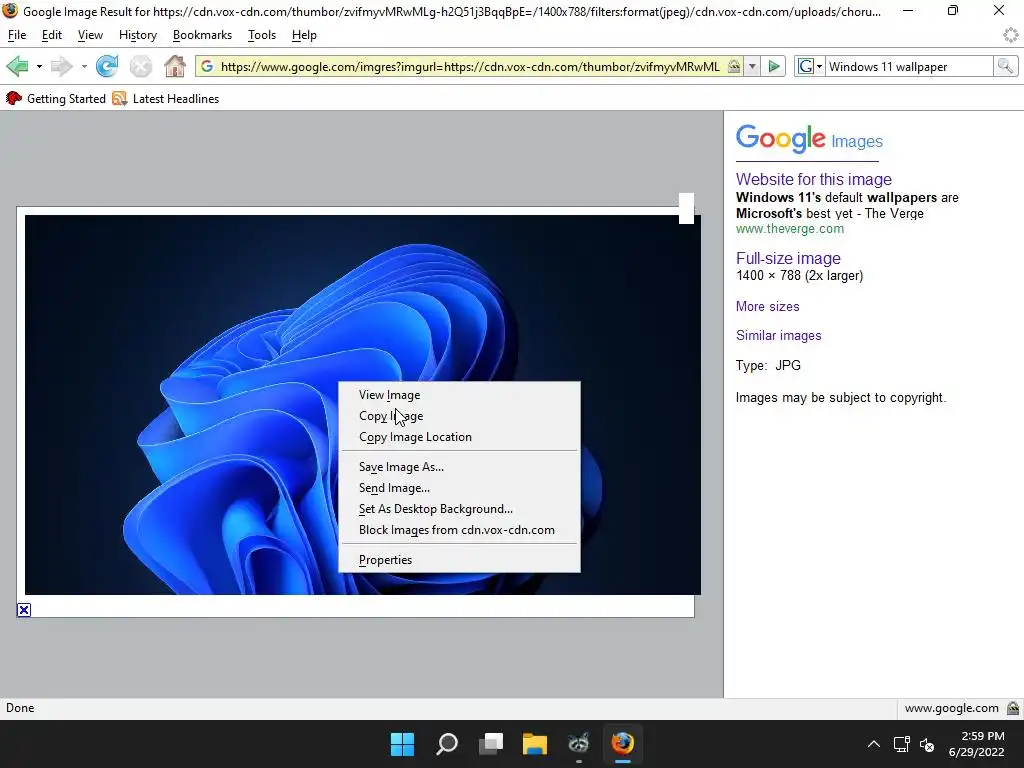Open the Forward button history dropdown

pos(84,67)
